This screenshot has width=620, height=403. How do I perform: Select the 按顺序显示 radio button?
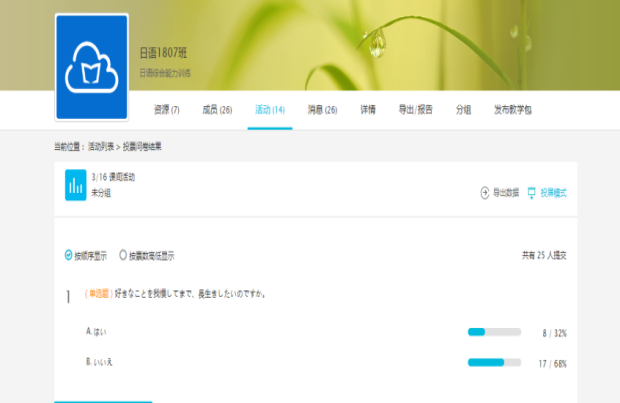click(x=68, y=255)
